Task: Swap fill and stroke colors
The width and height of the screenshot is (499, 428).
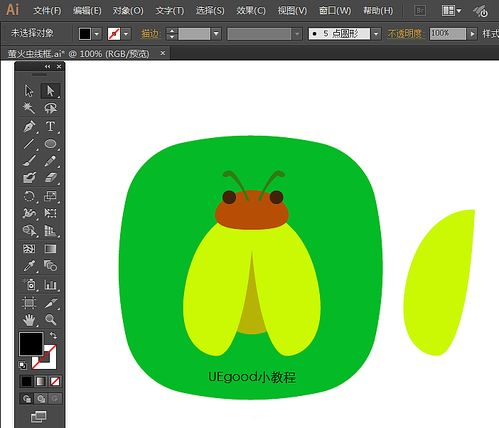Action: tap(53, 335)
